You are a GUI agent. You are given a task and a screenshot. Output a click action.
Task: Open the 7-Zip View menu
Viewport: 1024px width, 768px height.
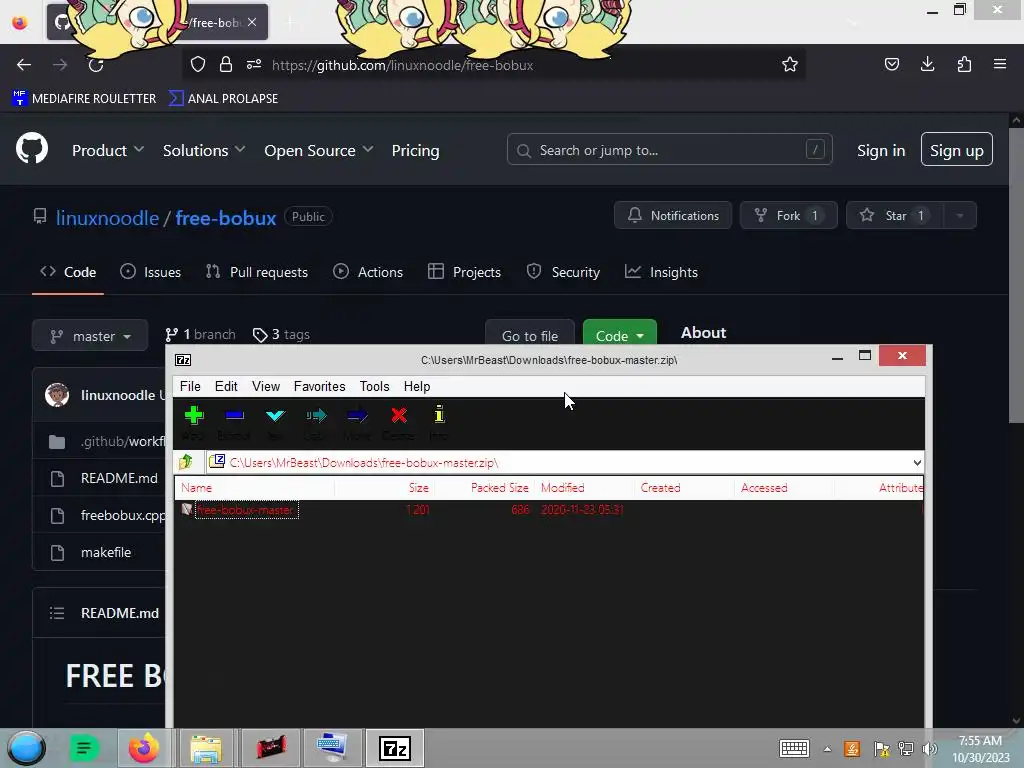point(266,387)
